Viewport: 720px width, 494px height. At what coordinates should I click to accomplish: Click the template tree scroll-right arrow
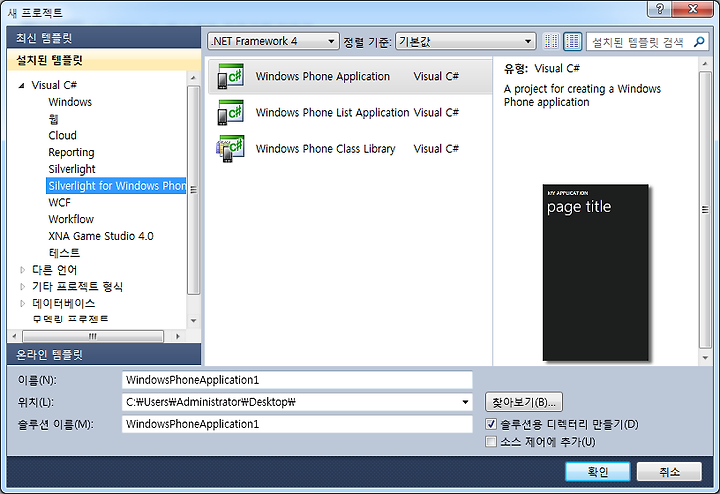[x=178, y=336]
